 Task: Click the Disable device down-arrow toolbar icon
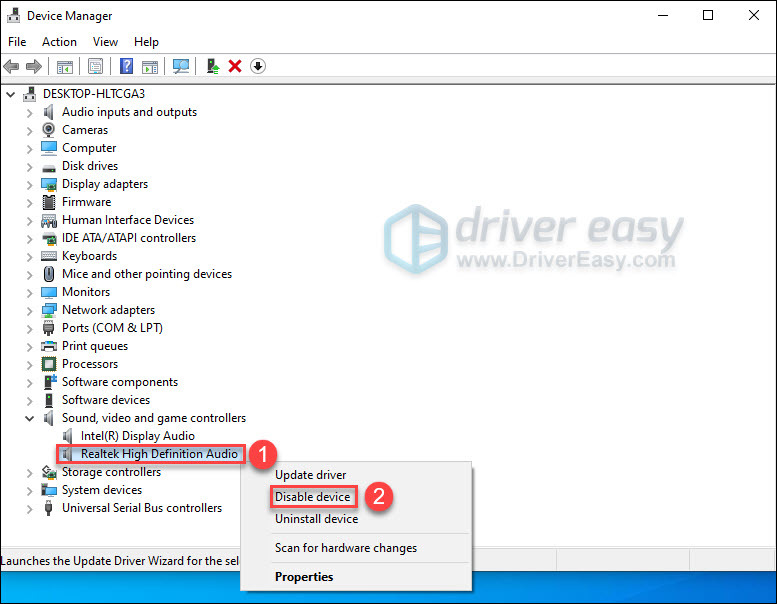(258, 66)
